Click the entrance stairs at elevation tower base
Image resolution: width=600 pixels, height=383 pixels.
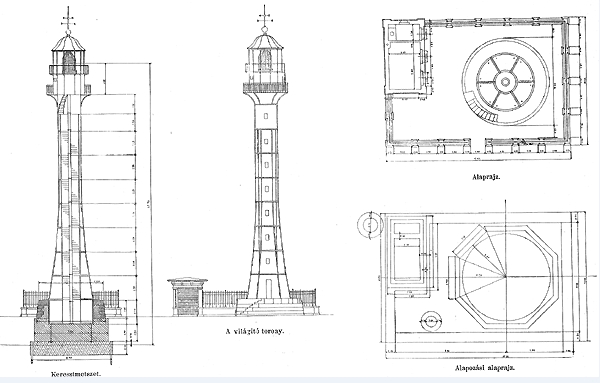click(x=269, y=307)
